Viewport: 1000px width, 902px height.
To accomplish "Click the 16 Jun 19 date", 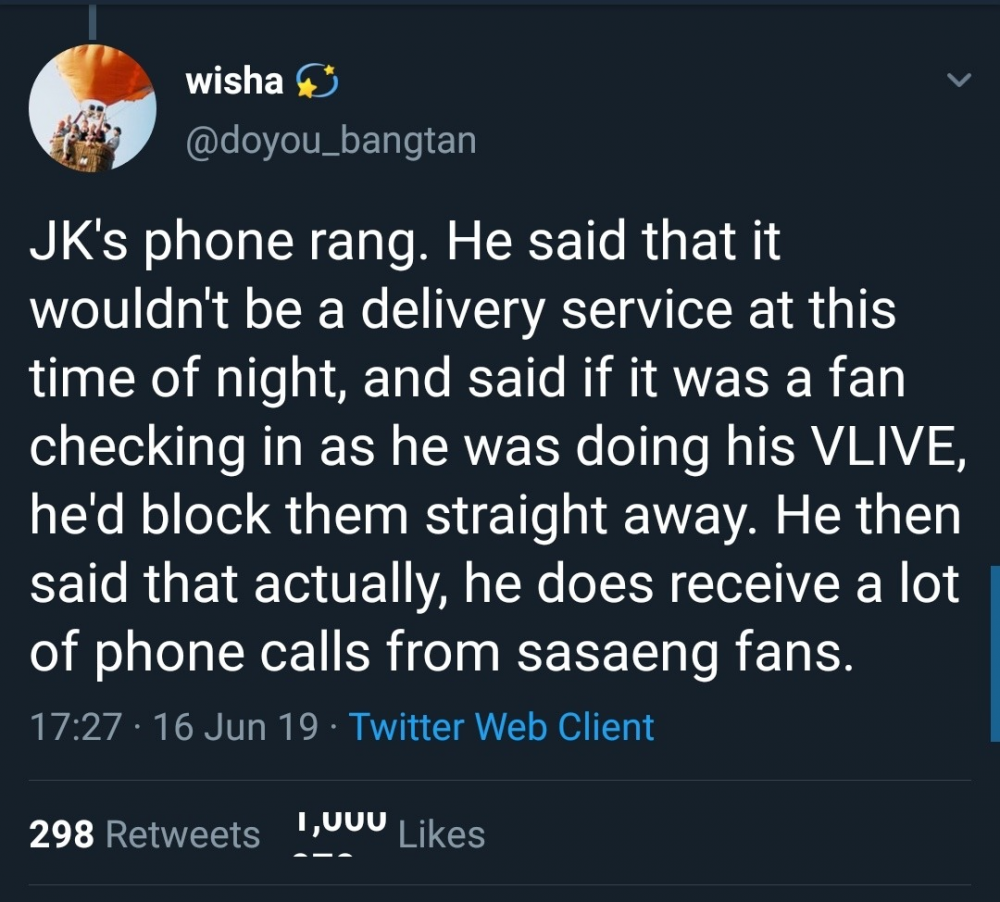I will 235,727.
